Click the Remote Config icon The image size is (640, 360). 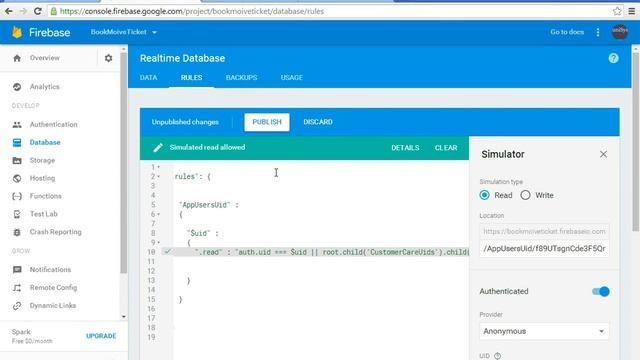pos(17,288)
